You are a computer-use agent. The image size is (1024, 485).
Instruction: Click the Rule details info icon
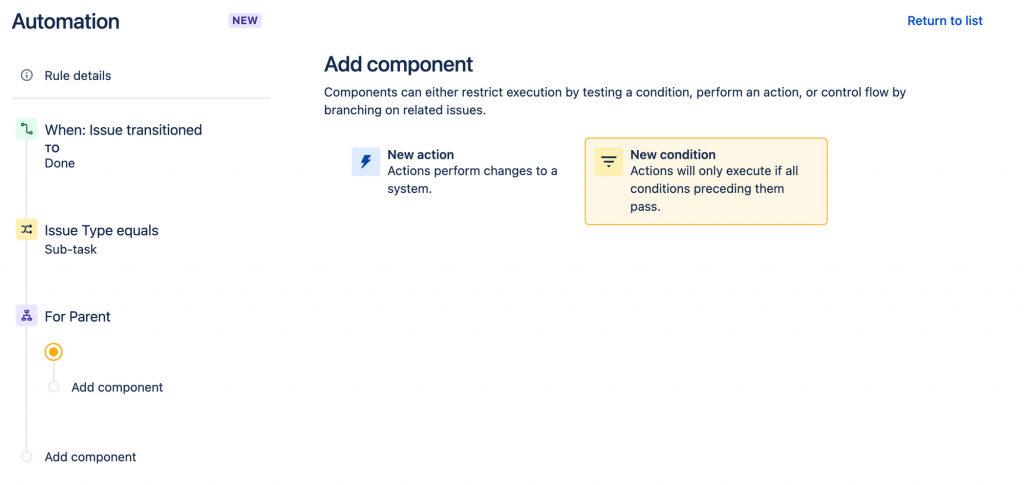pos(27,76)
